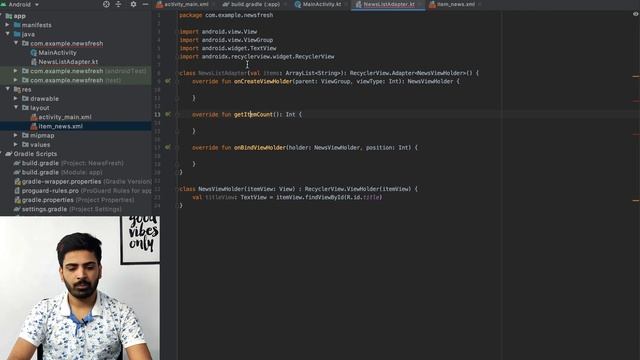Switch to build.gradle (:app) tab
Image resolution: width=640 pixels, height=360 pixels.
point(256,4)
